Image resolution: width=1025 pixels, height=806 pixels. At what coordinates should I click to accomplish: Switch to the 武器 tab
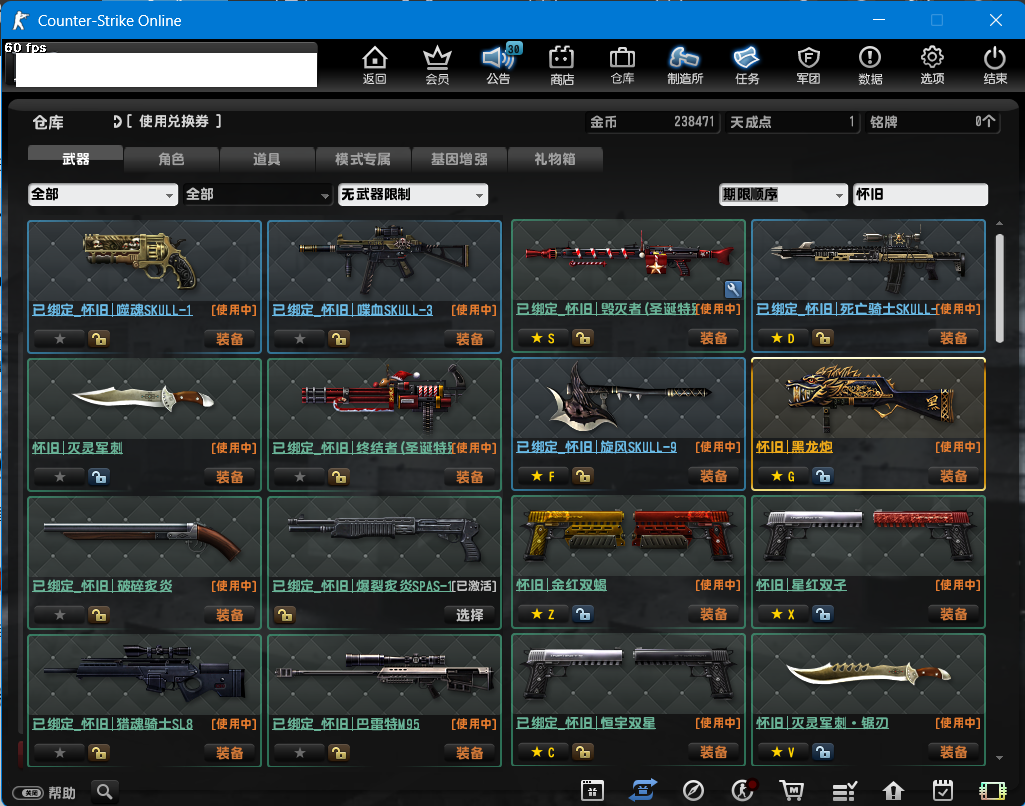(75, 158)
